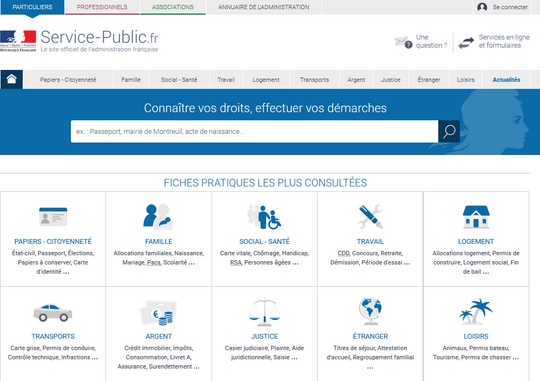Open Services en ligne et formulaires link

(x=504, y=41)
